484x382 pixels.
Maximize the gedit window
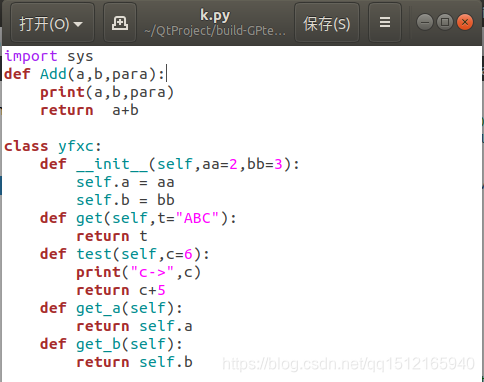click(445, 22)
